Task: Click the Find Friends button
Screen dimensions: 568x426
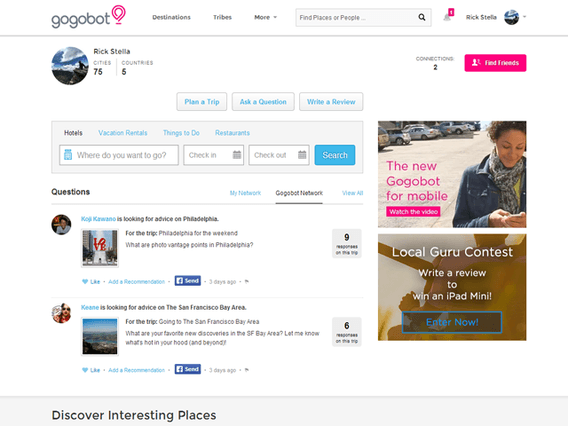Action: [x=495, y=63]
